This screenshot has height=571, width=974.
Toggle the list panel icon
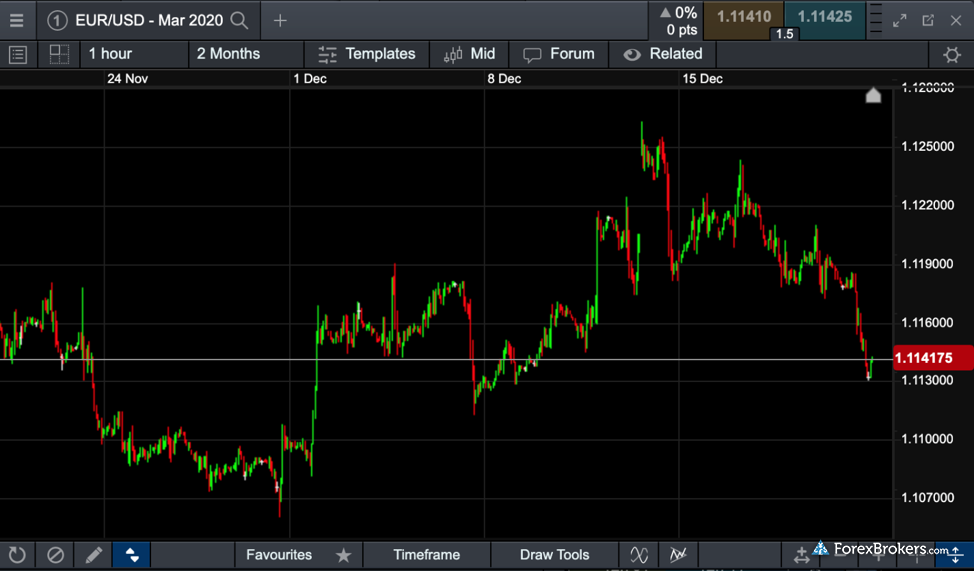point(18,54)
